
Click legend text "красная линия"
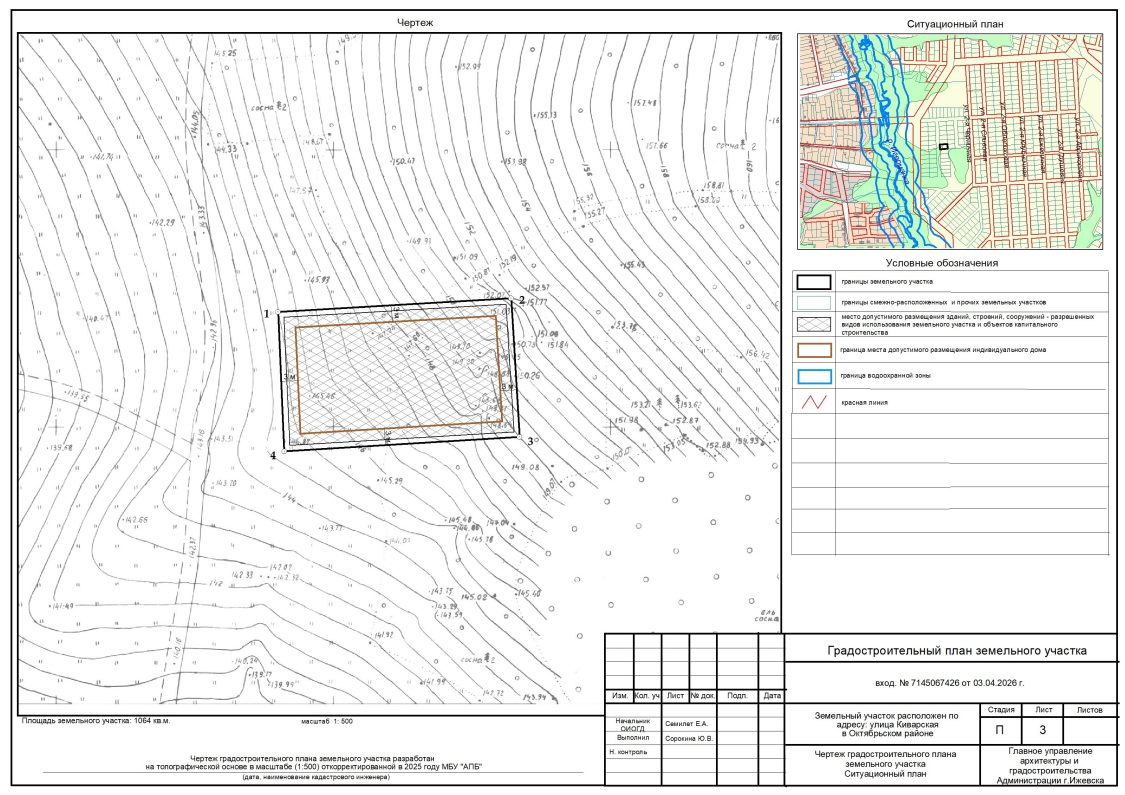[x=865, y=403]
